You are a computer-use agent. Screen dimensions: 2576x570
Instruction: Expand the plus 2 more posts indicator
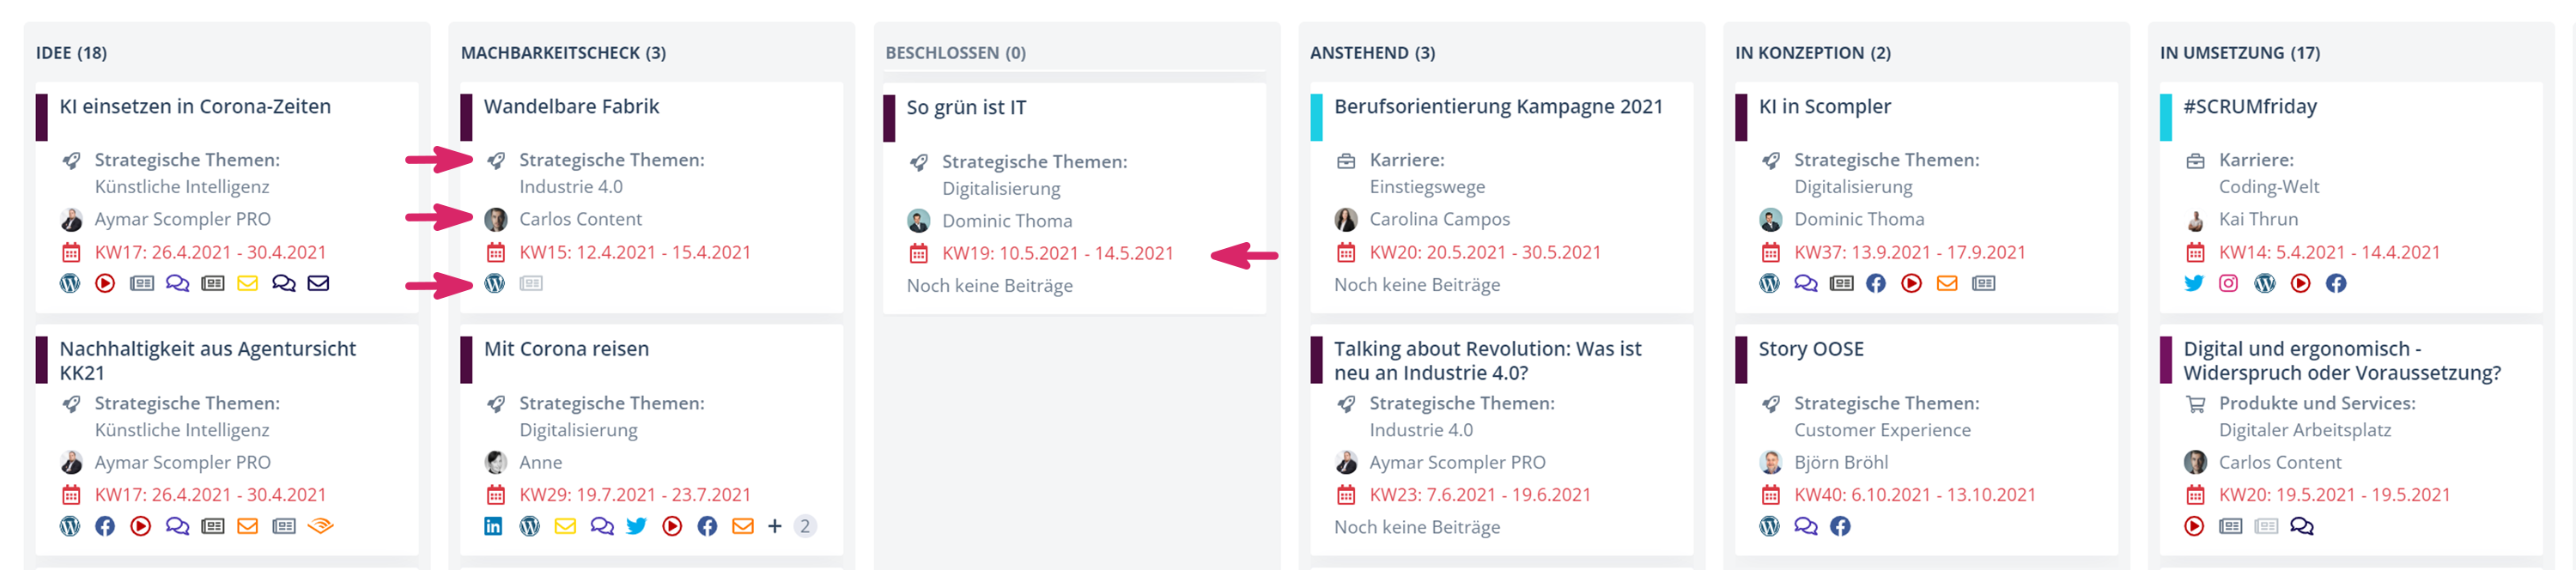804,526
